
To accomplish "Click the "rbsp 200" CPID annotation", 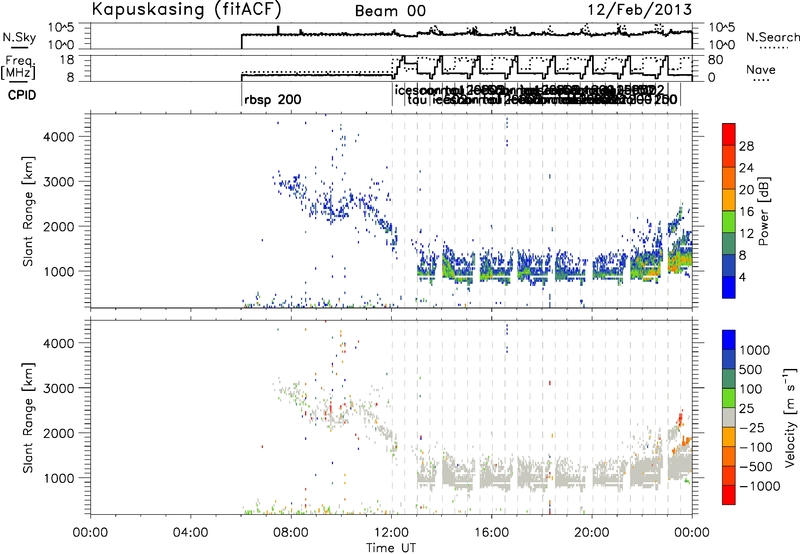I will 272,99.
